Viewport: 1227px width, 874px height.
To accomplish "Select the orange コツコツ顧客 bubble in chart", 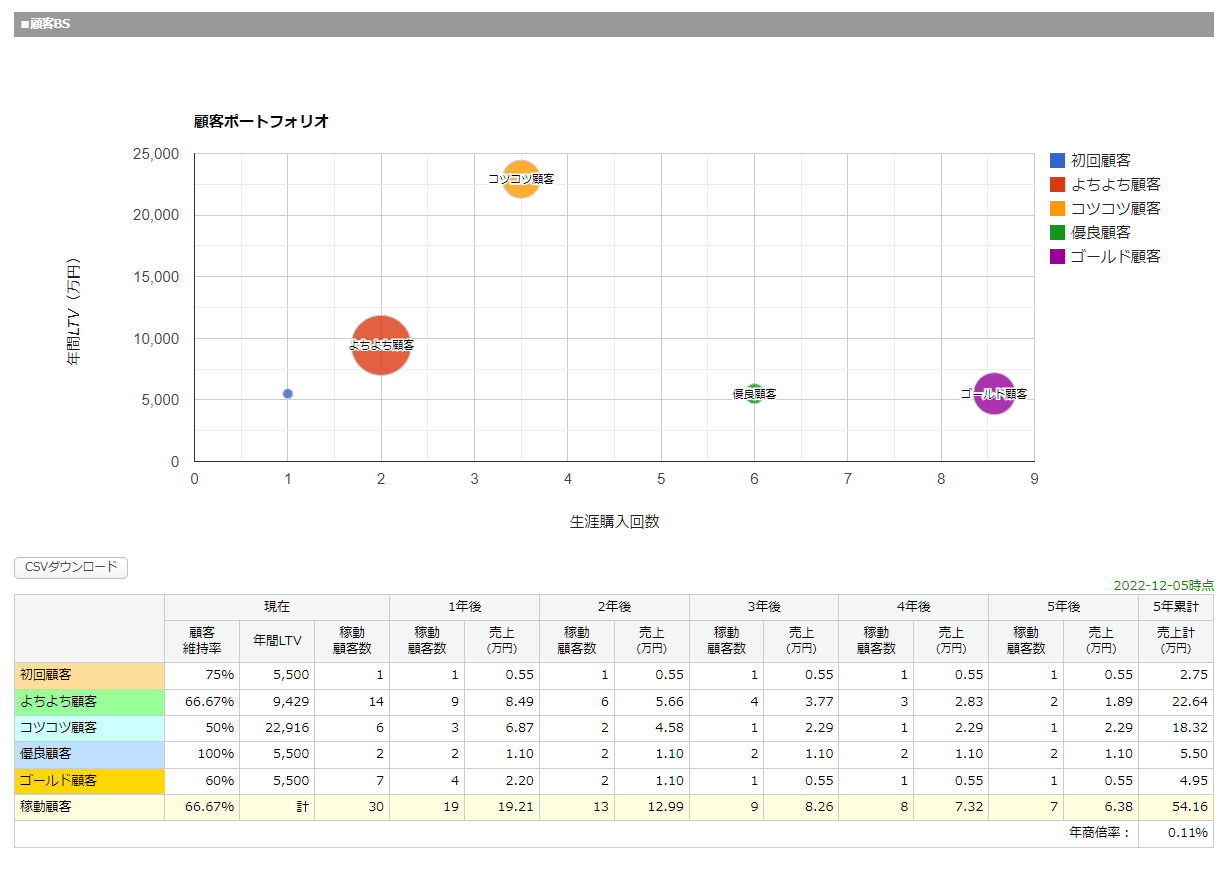I will pos(520,179).
